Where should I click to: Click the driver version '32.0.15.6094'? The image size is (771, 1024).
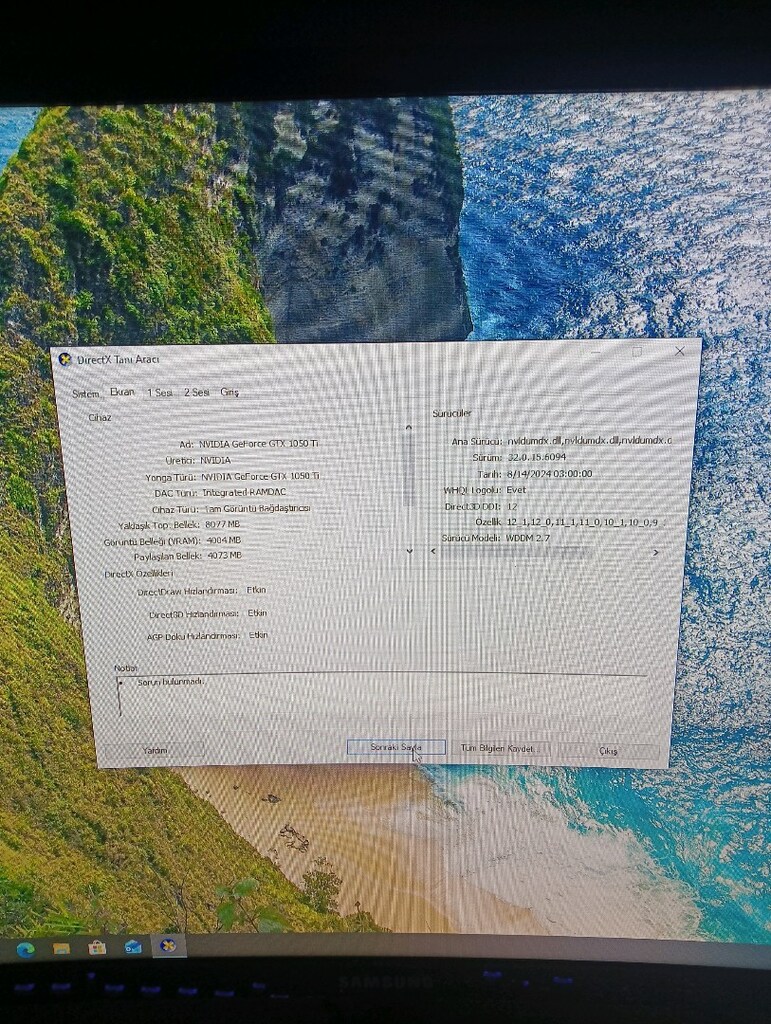point(537,457)
